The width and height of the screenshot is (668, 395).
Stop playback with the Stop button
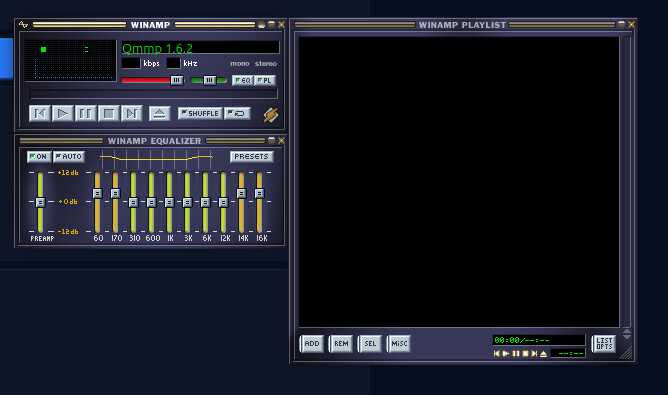pos(109,114)
